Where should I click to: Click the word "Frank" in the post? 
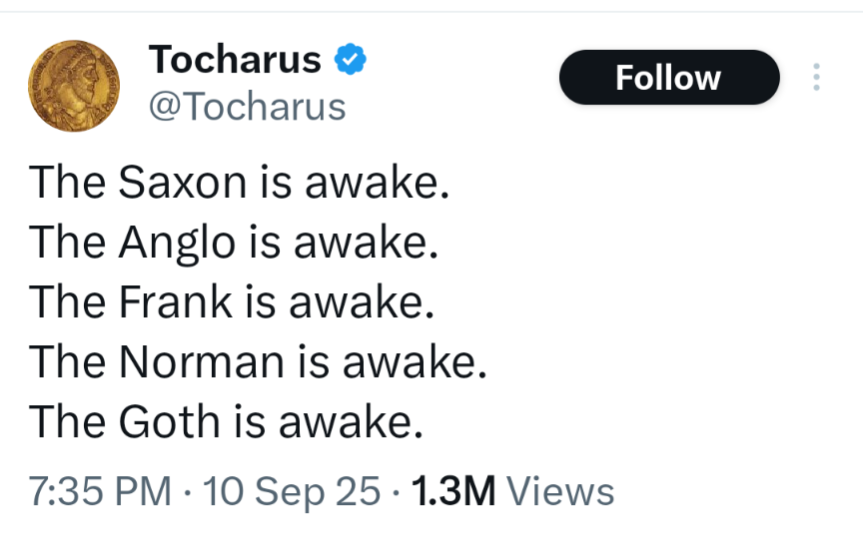point(176,302)
